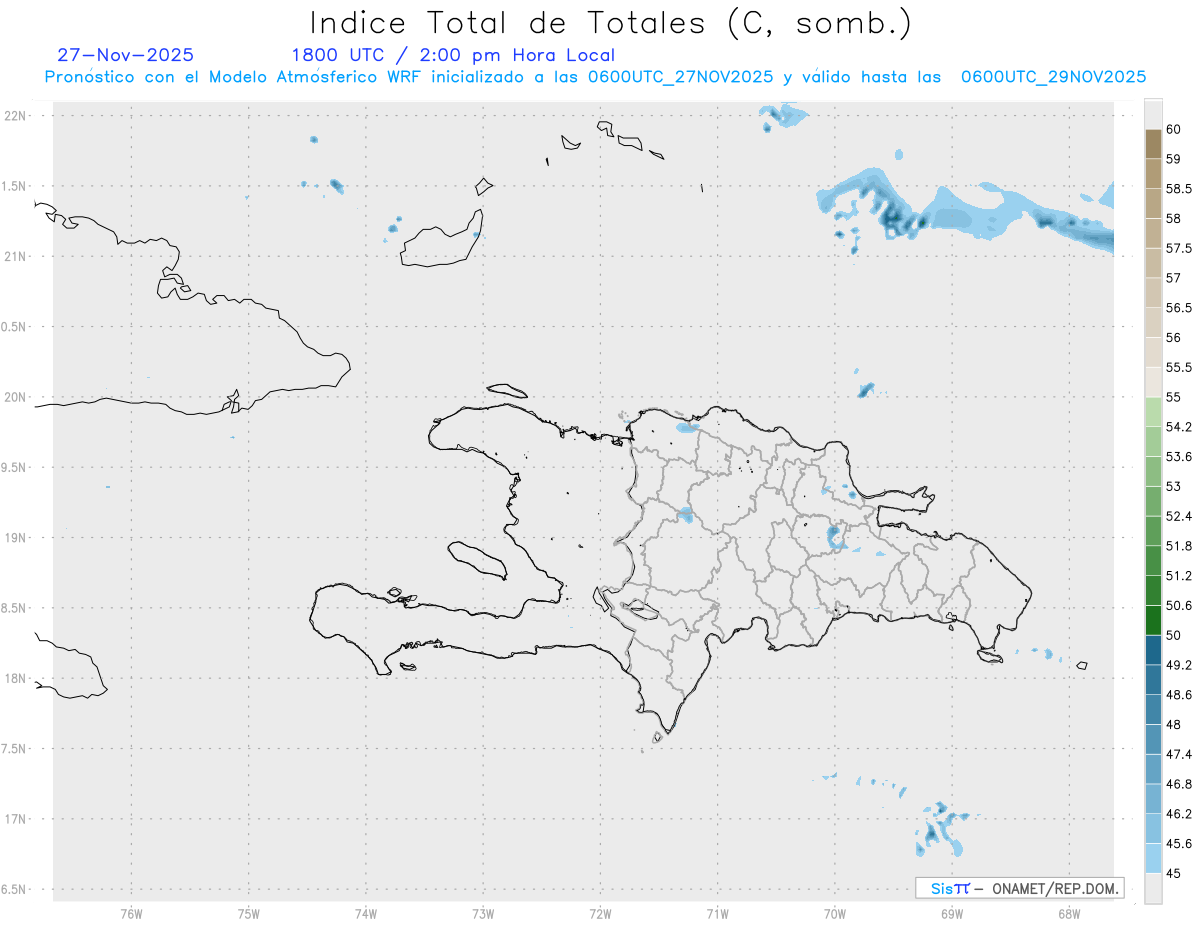Click the color bar label '57.5'
This screenshot has height=927, width=1200.
[1179, 248]
